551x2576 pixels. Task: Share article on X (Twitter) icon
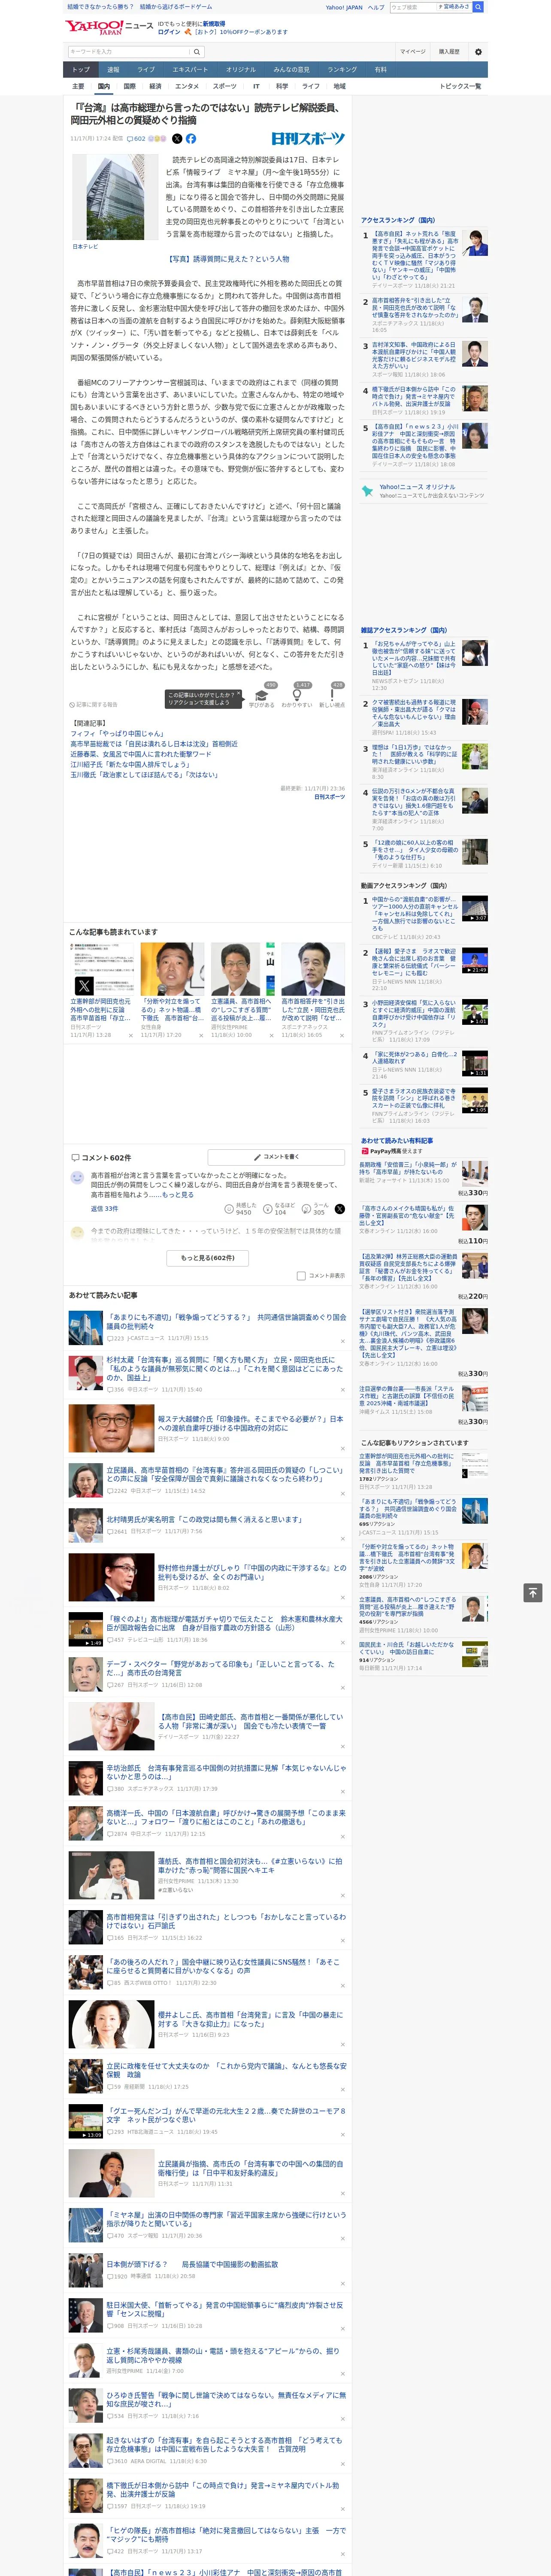click(x=177, y=139)
